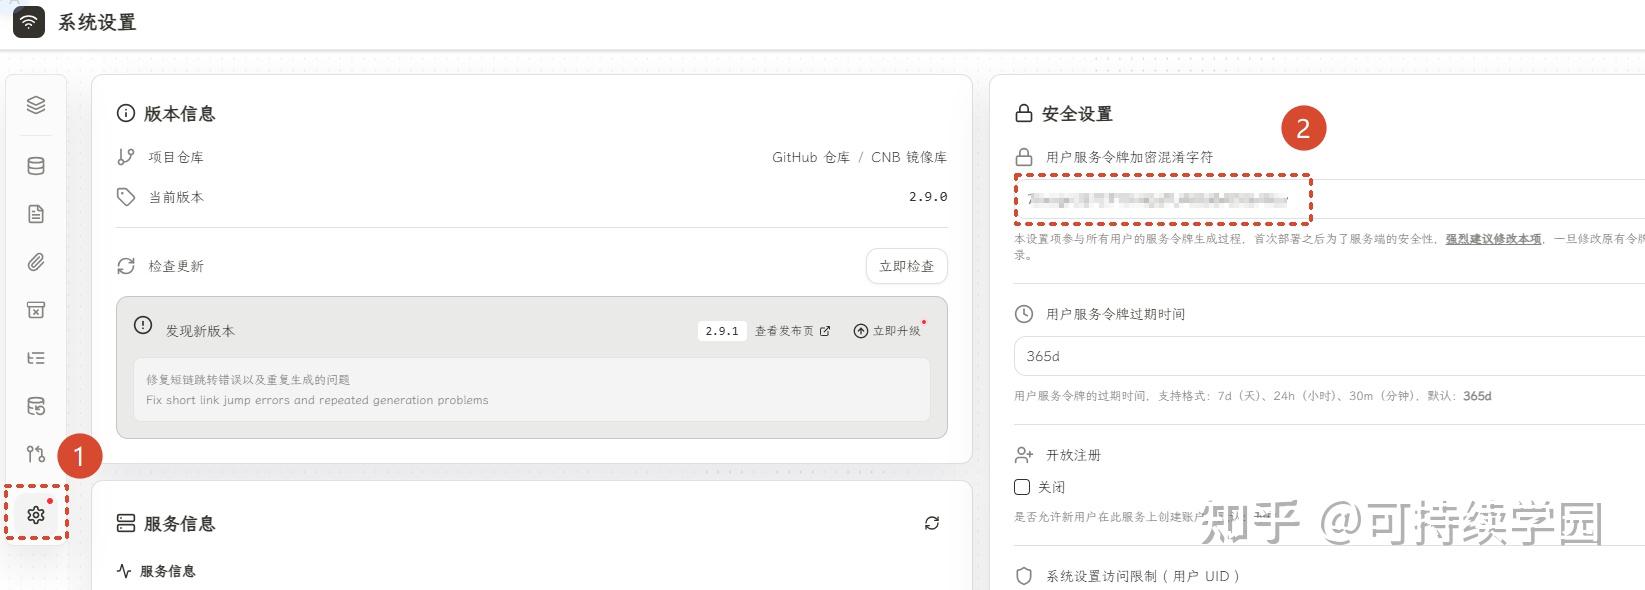
Task: Open the task list sidebar icon
Action: [x=36, y=358]
